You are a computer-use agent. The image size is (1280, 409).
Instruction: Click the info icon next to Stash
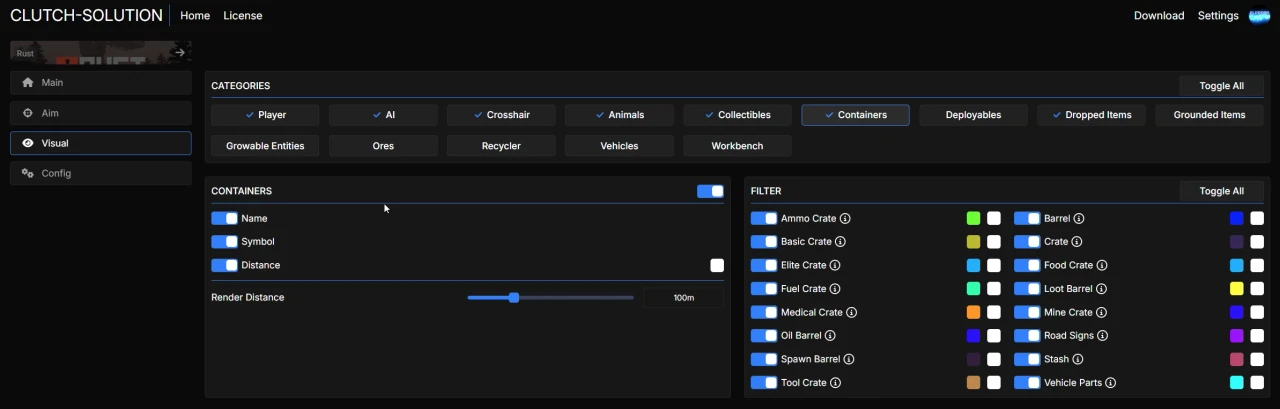(1078, 359)
